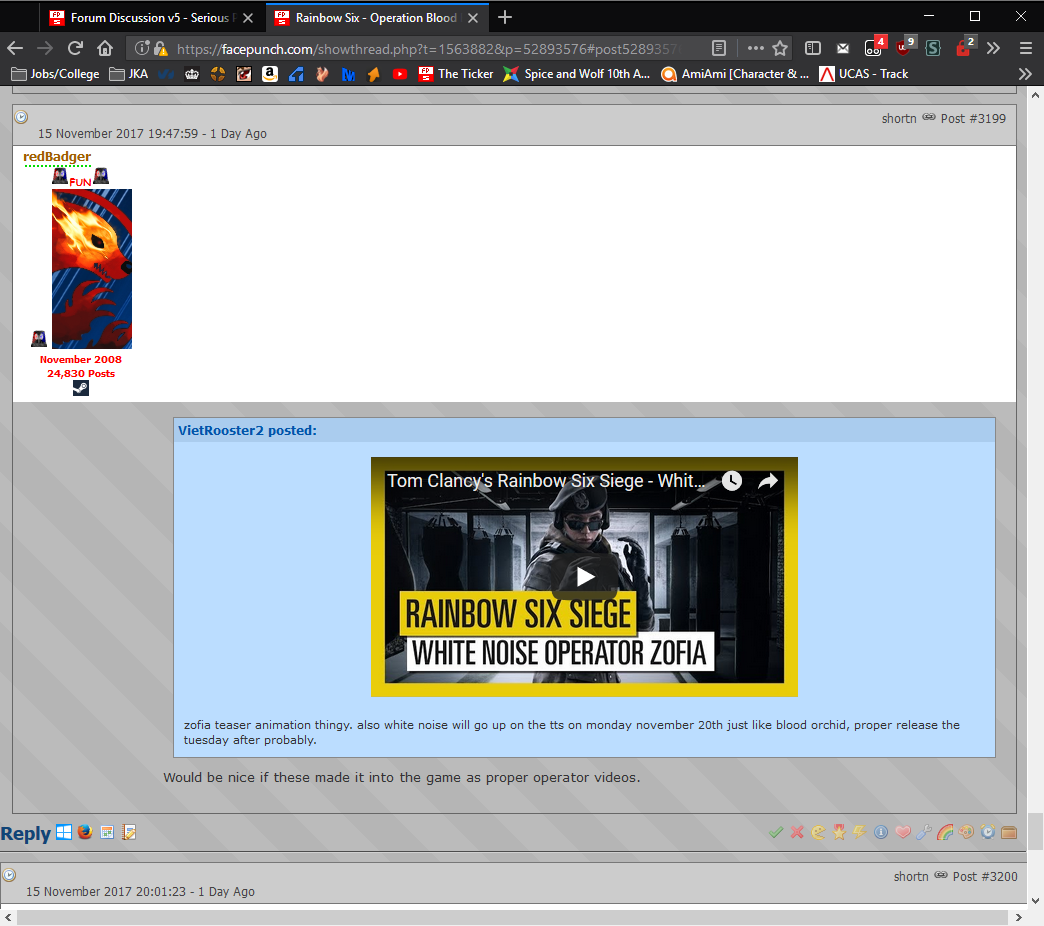Rate the post Winner with the medal
This screenshot has height=926, width=1044.
(839, 832)
